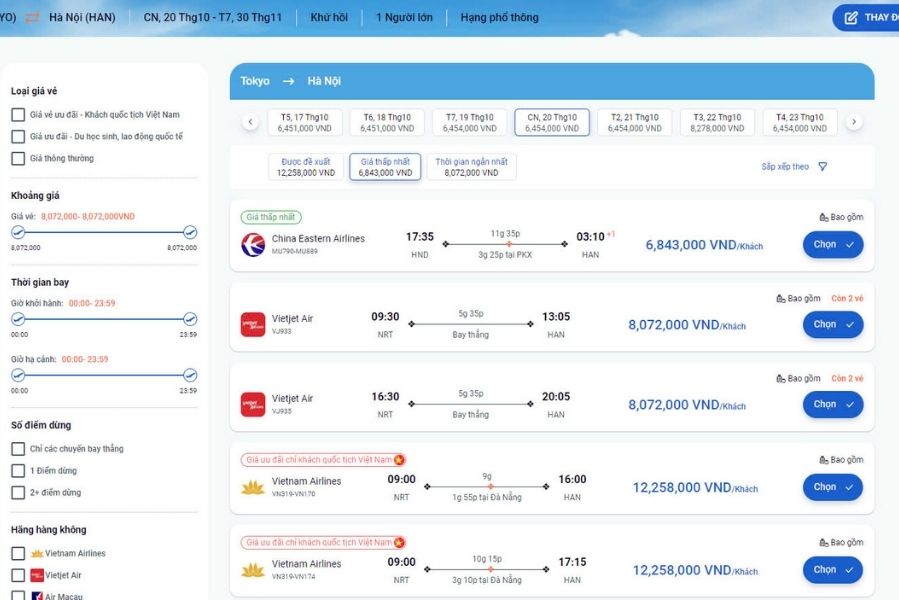Image resolution: width=899 pixels, height=600 pixels.
Task: Switch to the Thời gian ngắn nhất sorting tab
Action: 471,167
